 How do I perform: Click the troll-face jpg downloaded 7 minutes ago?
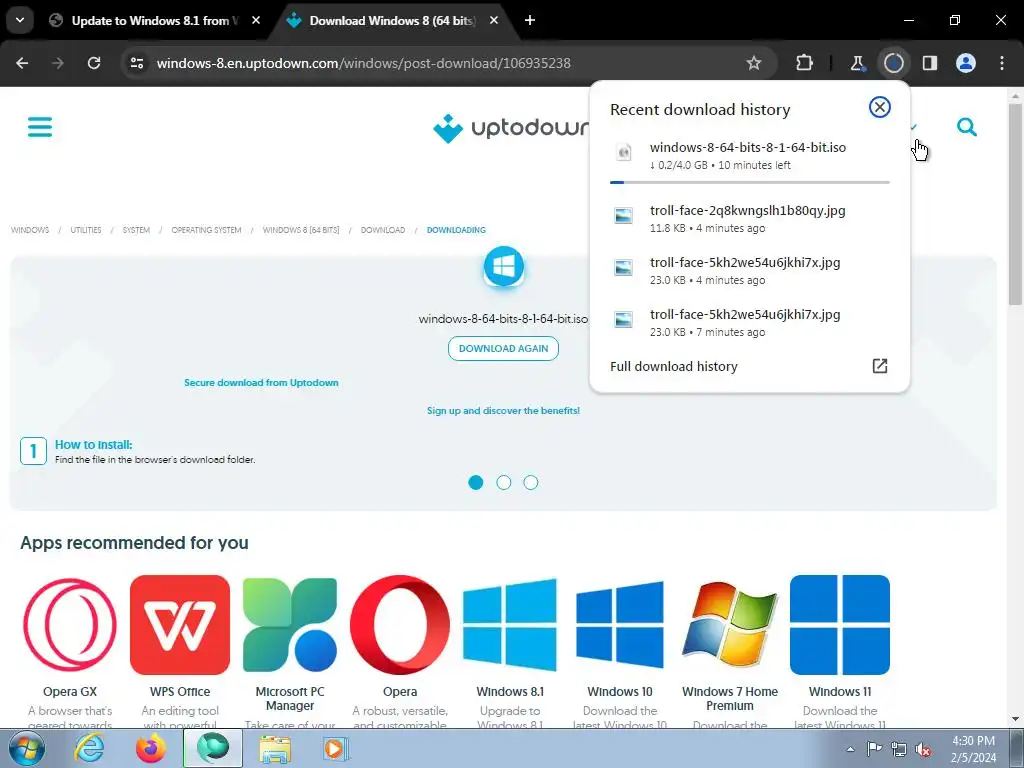coord(749,323)
